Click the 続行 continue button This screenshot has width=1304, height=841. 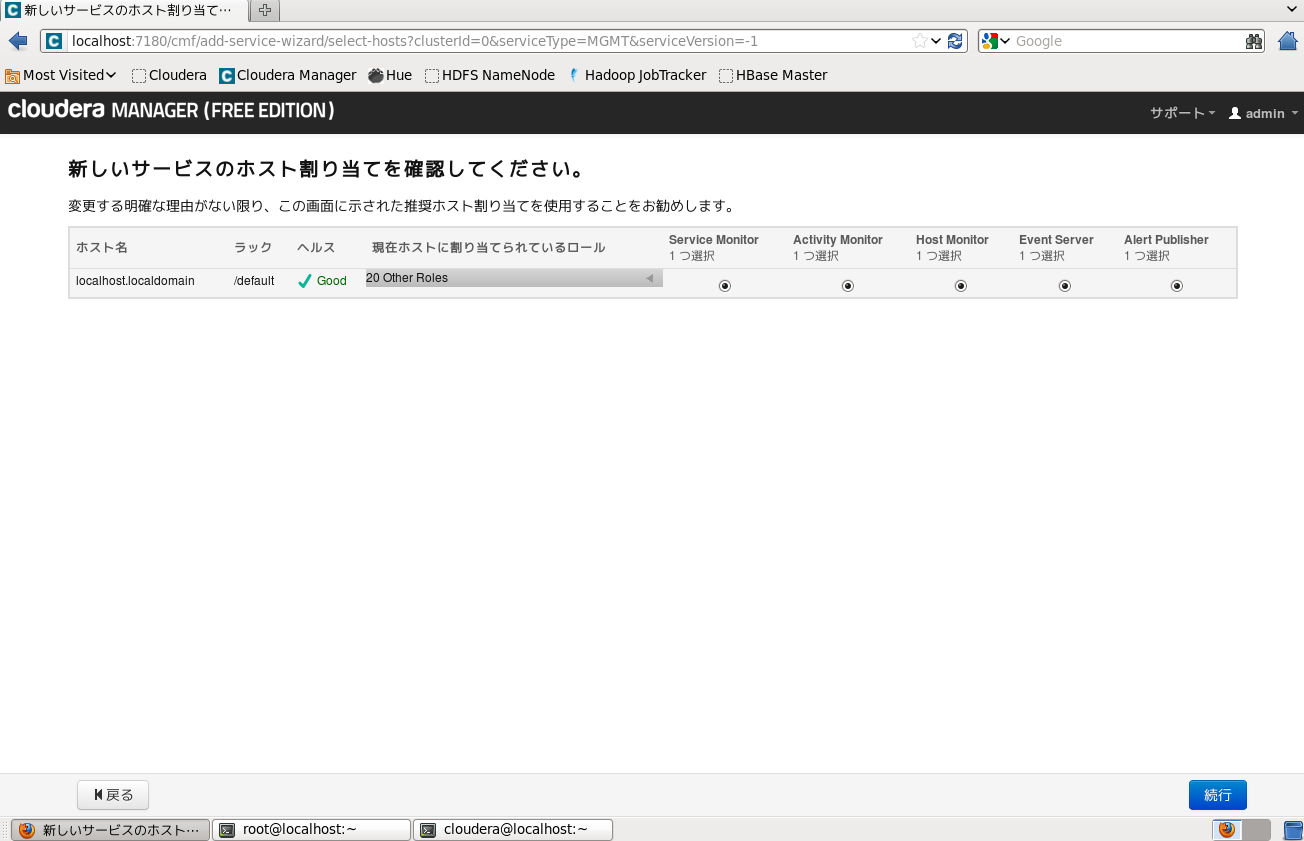(1218, 795)
